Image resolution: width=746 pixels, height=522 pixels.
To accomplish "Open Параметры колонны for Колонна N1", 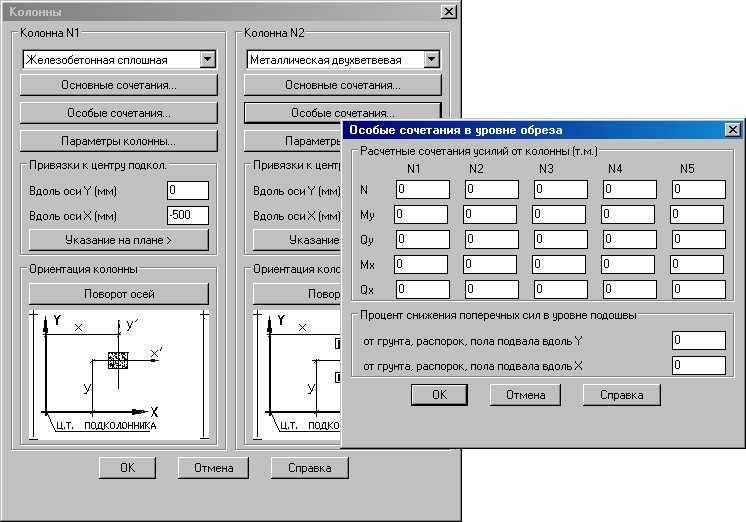I will click(118, 141).
